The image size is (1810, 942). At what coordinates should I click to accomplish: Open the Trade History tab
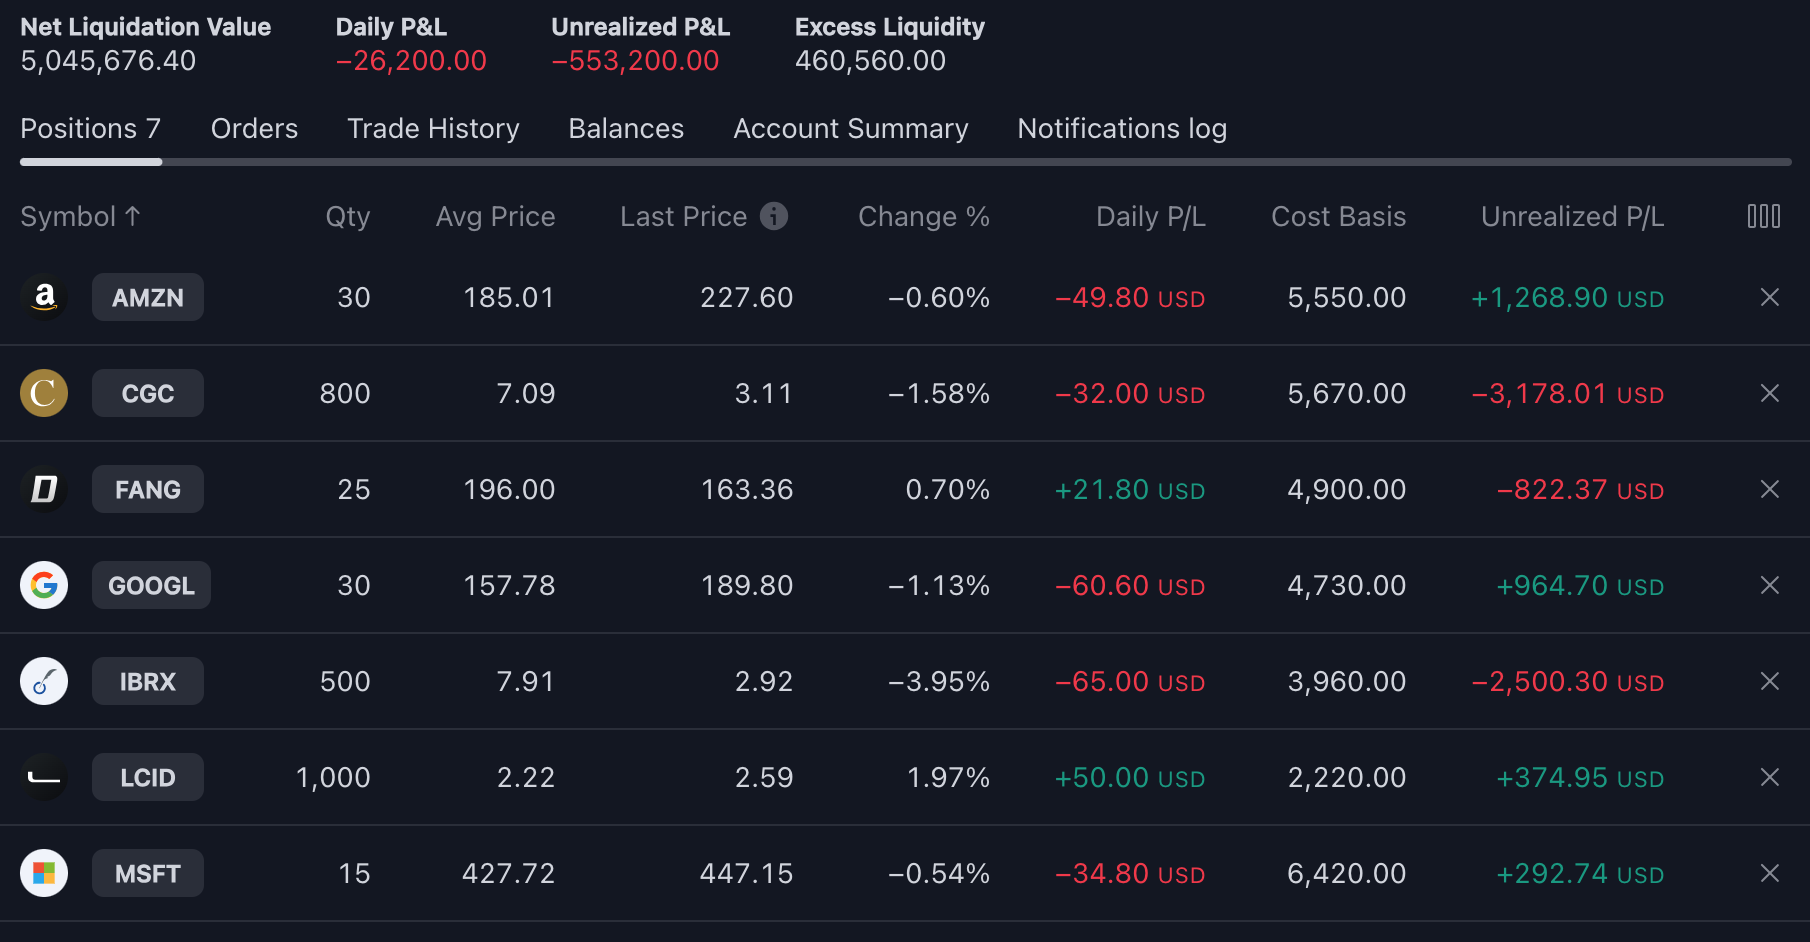click(x=433, y=129)
